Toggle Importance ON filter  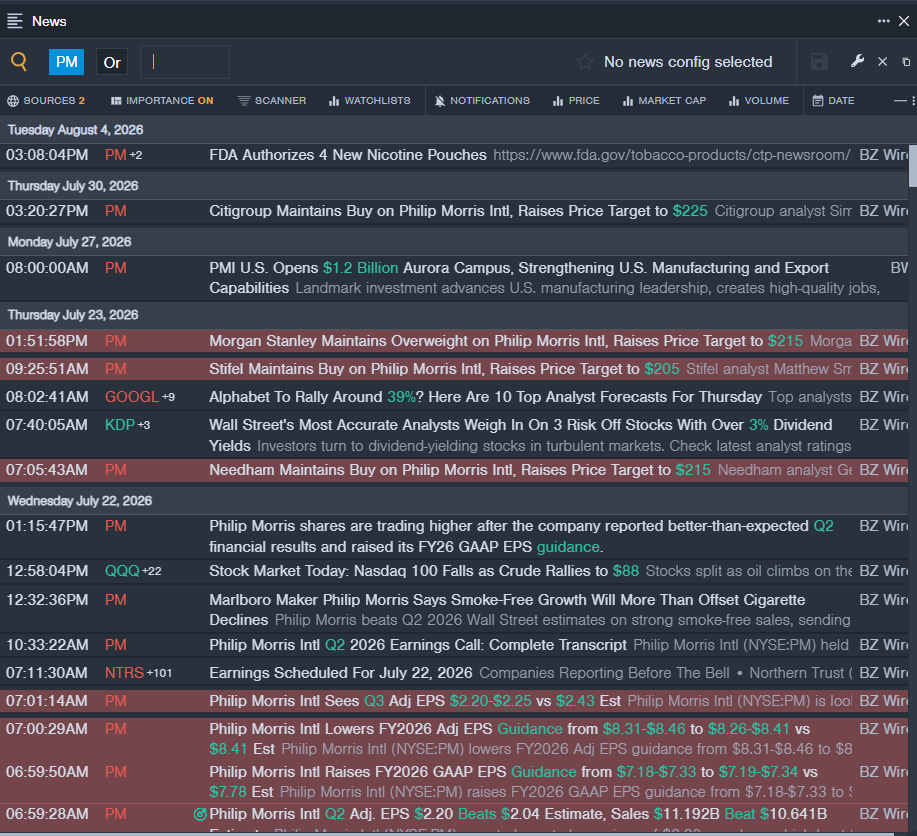point(162,101)
